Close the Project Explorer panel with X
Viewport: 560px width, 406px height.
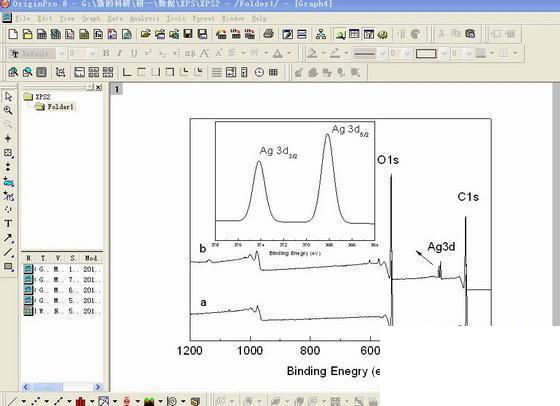pos(99,87)
